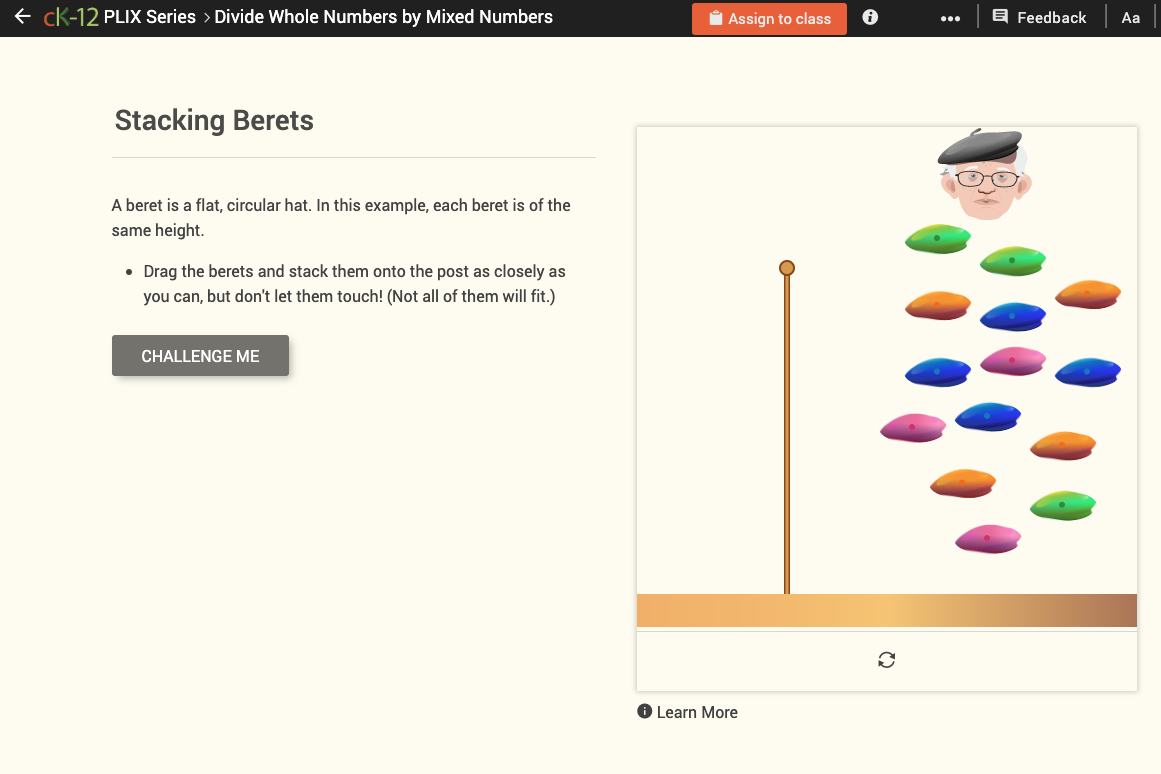The image size is (1161, 774).
Task: Select the top green beret
Action: [937, 239]
